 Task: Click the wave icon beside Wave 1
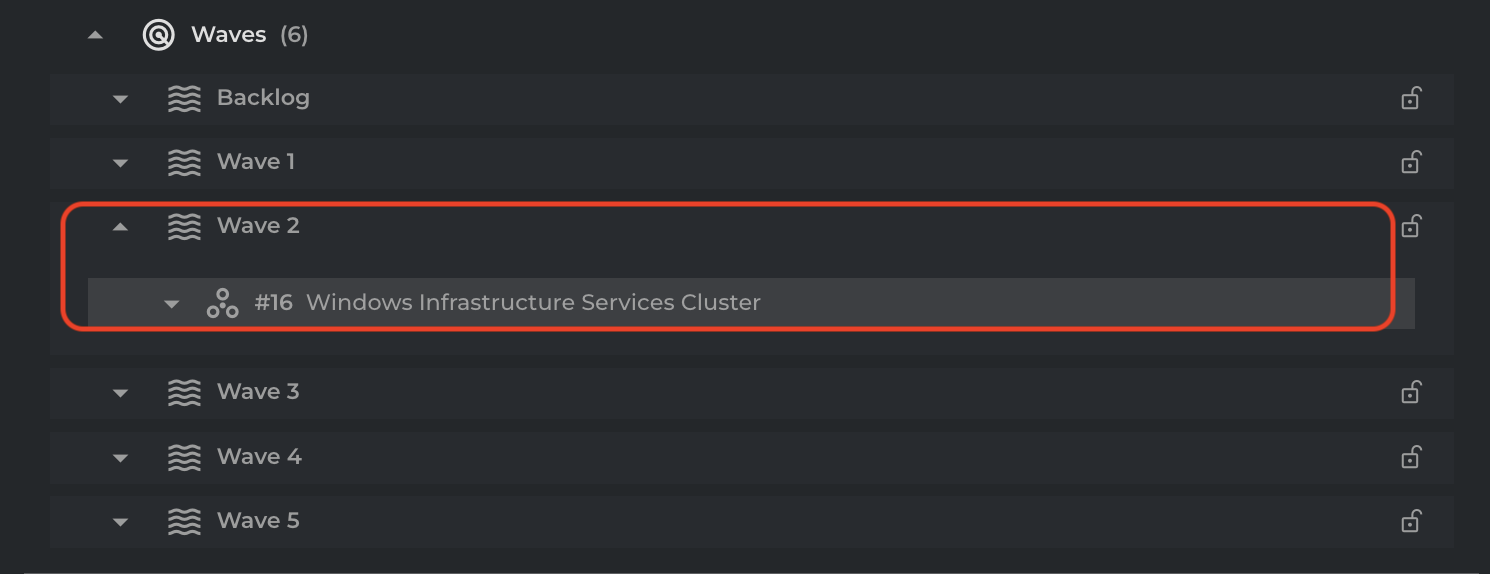pyautogui.click(x=184, y=162)
